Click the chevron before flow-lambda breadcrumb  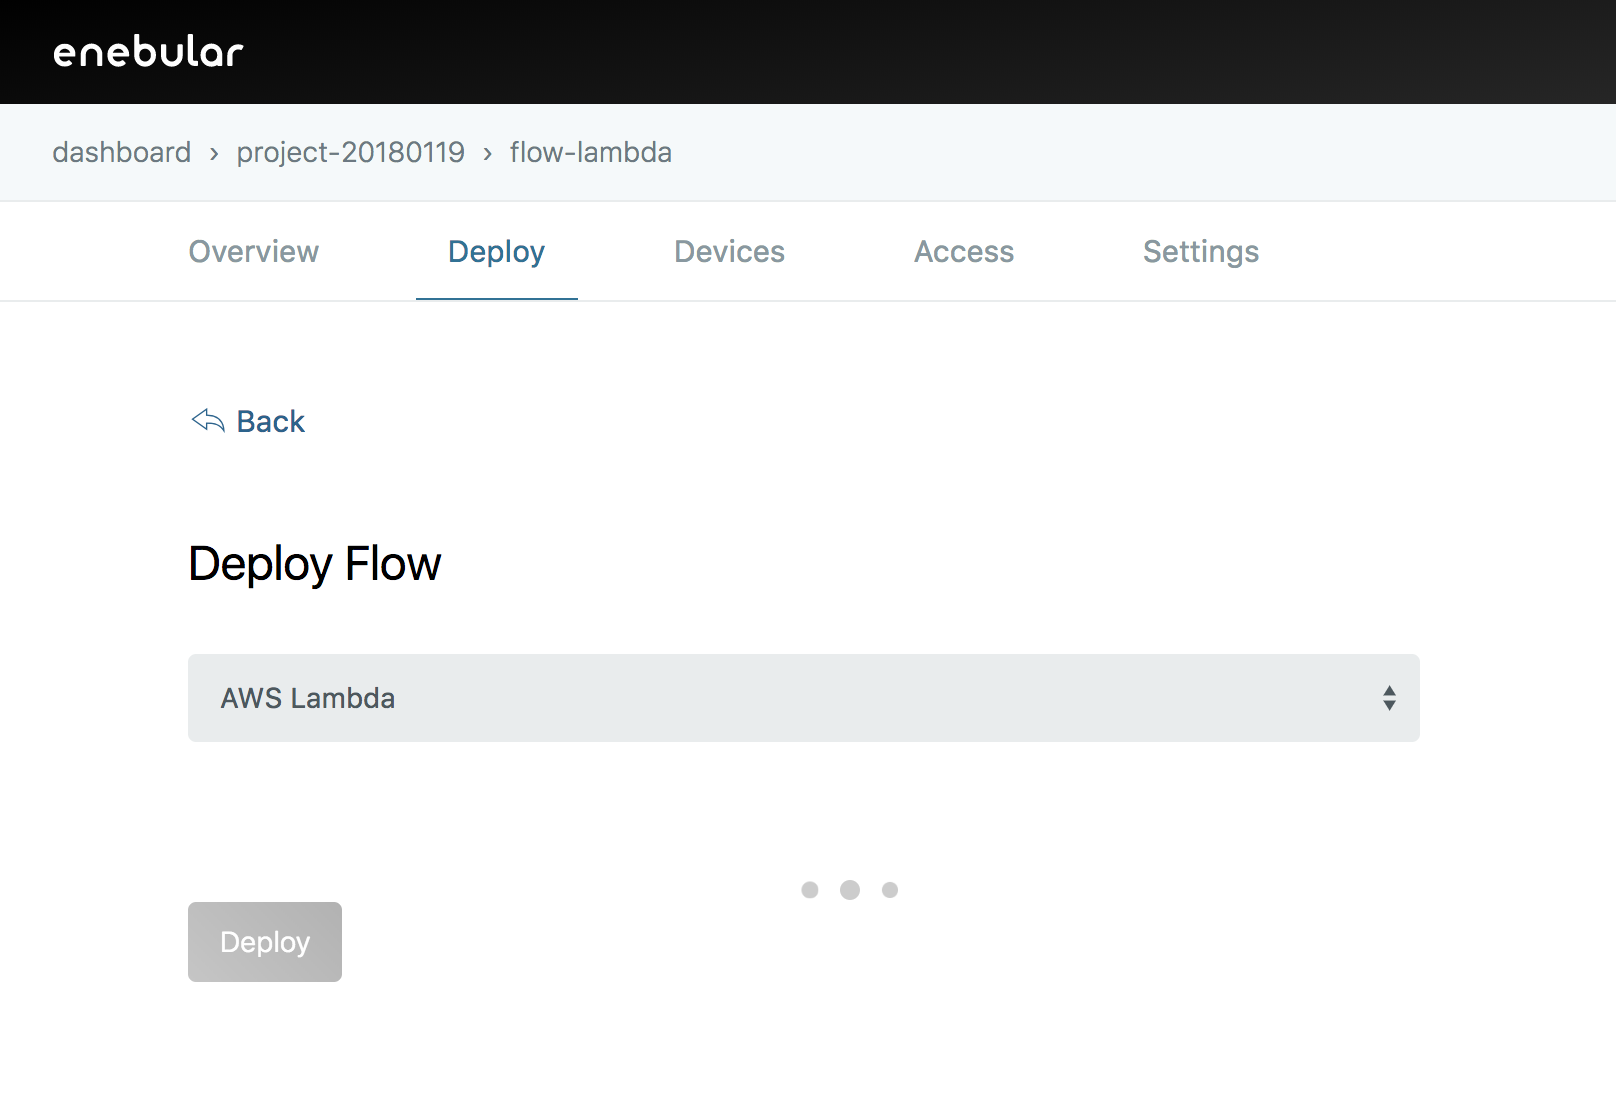pyautogui.click(x=487, y=153)
